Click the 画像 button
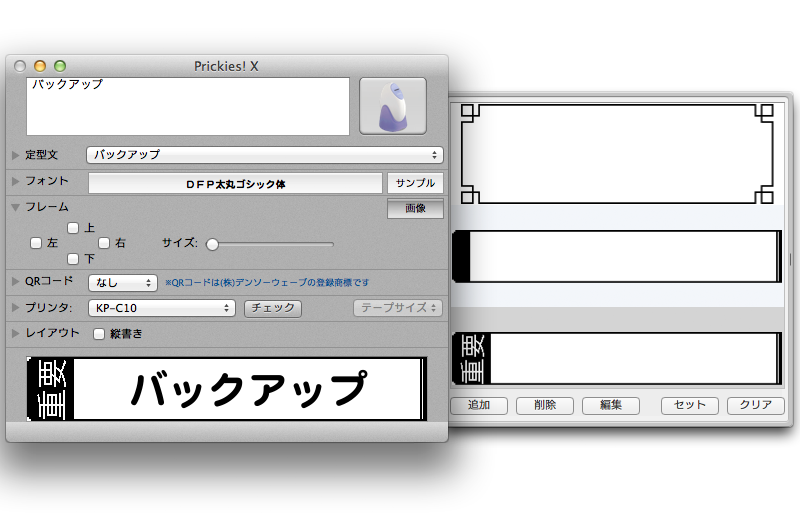800x522 pixels. pos(415,208)
